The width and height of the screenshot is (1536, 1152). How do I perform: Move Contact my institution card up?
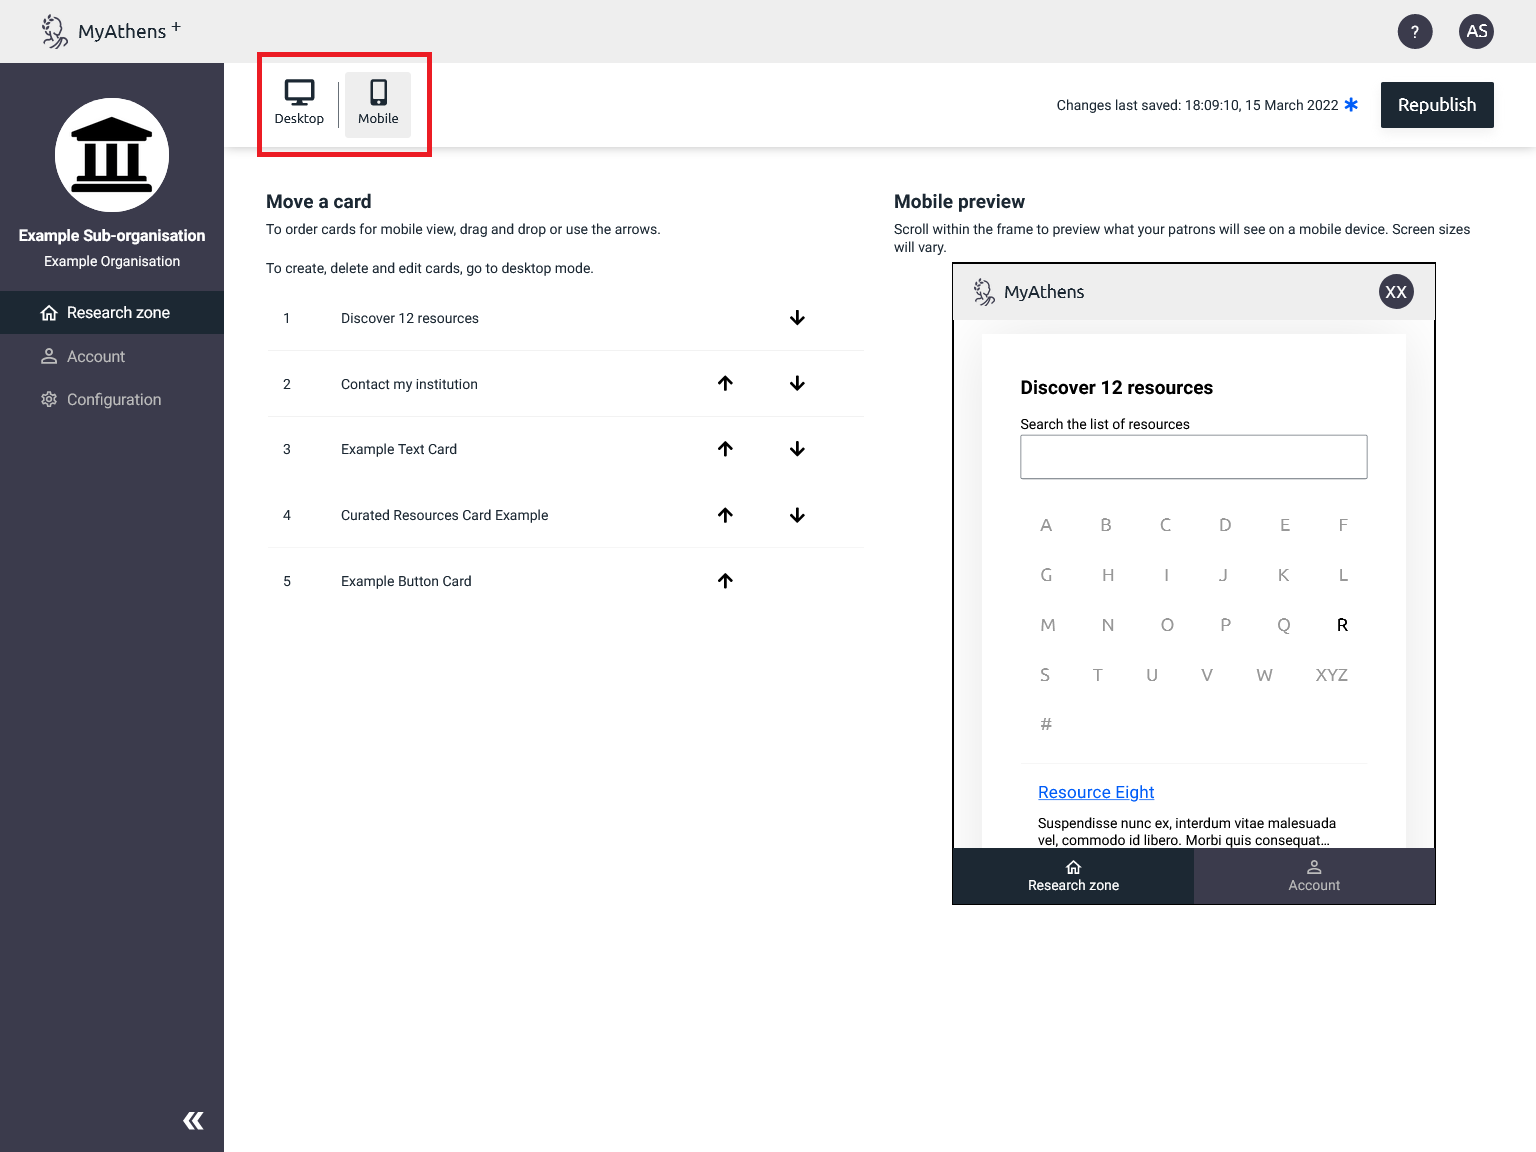pos(725,384)
